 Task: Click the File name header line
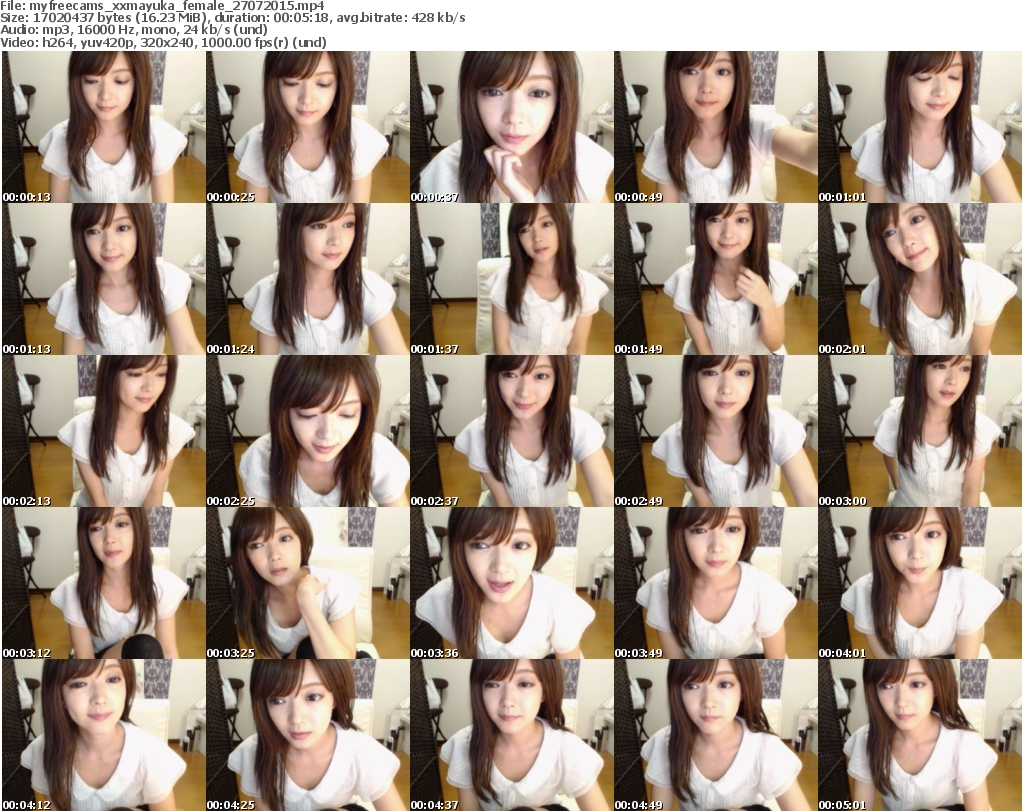pos(162,6)
